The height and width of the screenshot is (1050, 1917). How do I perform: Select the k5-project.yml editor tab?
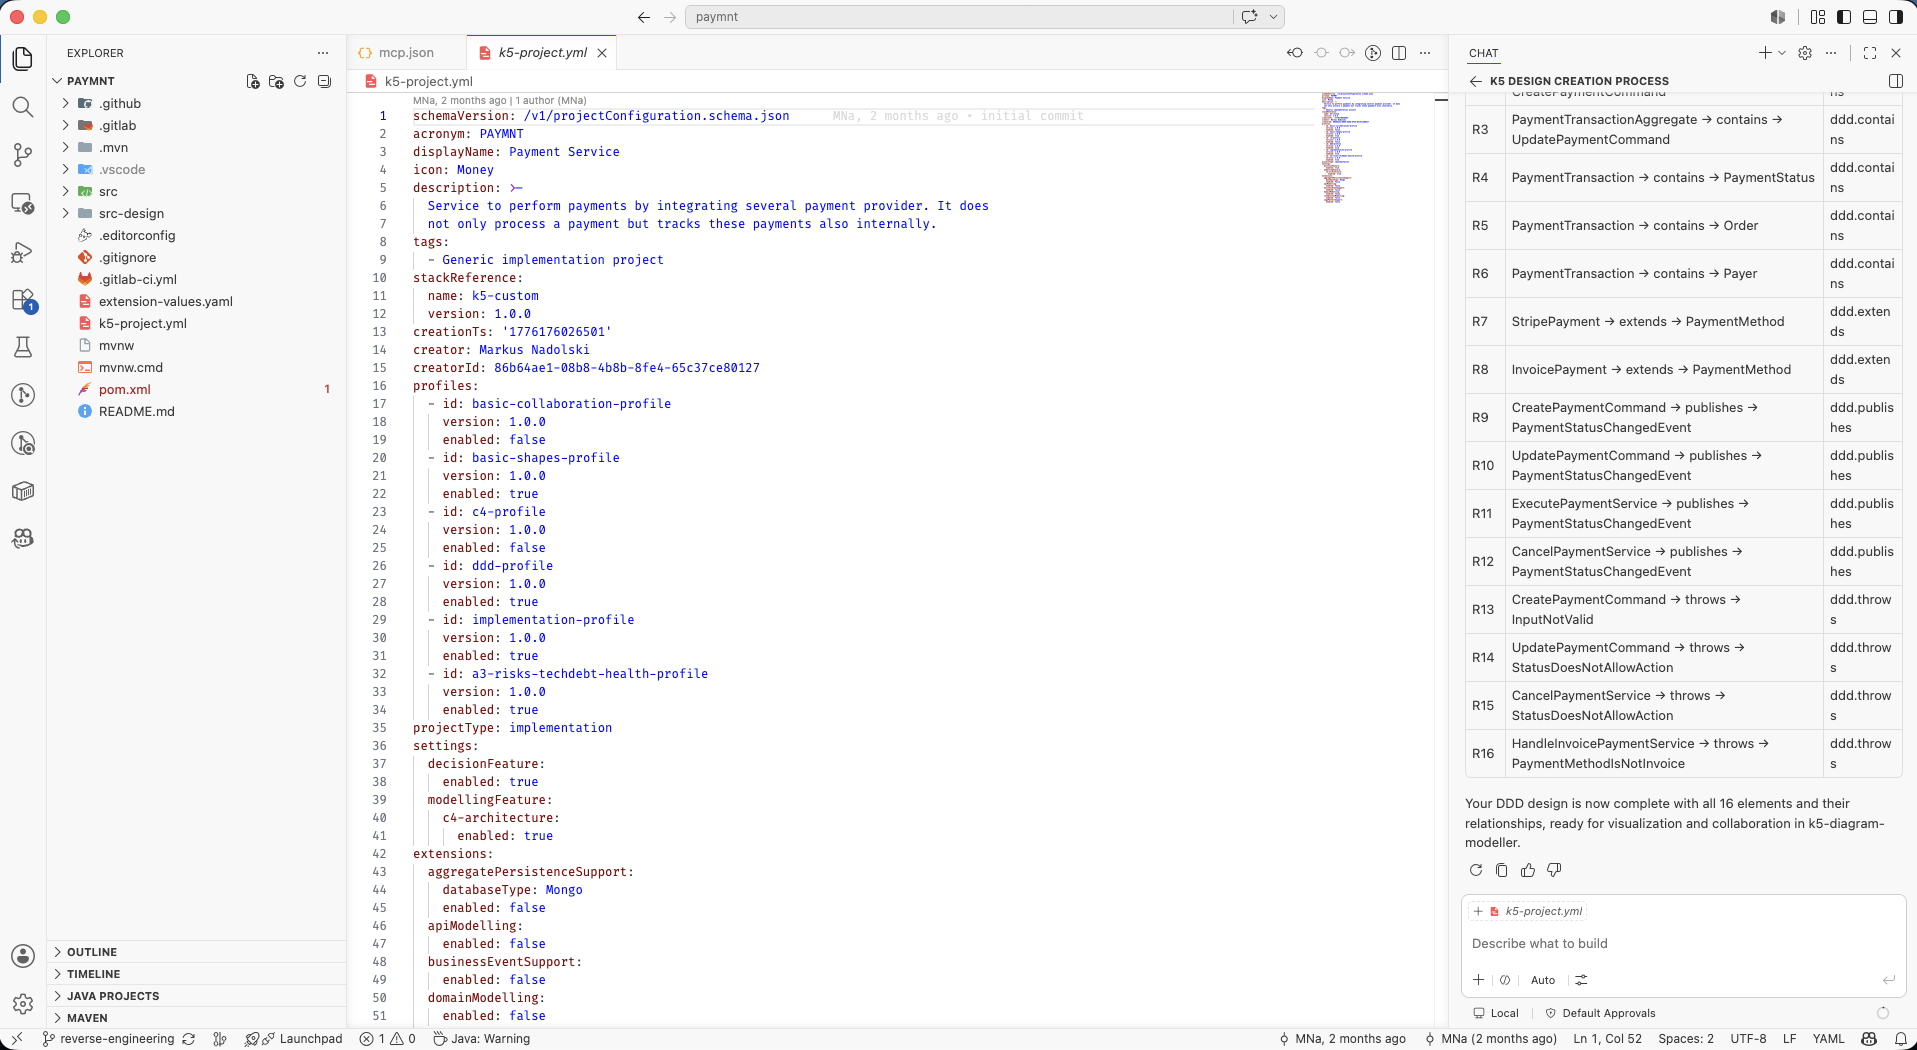[x=542, y=53]
